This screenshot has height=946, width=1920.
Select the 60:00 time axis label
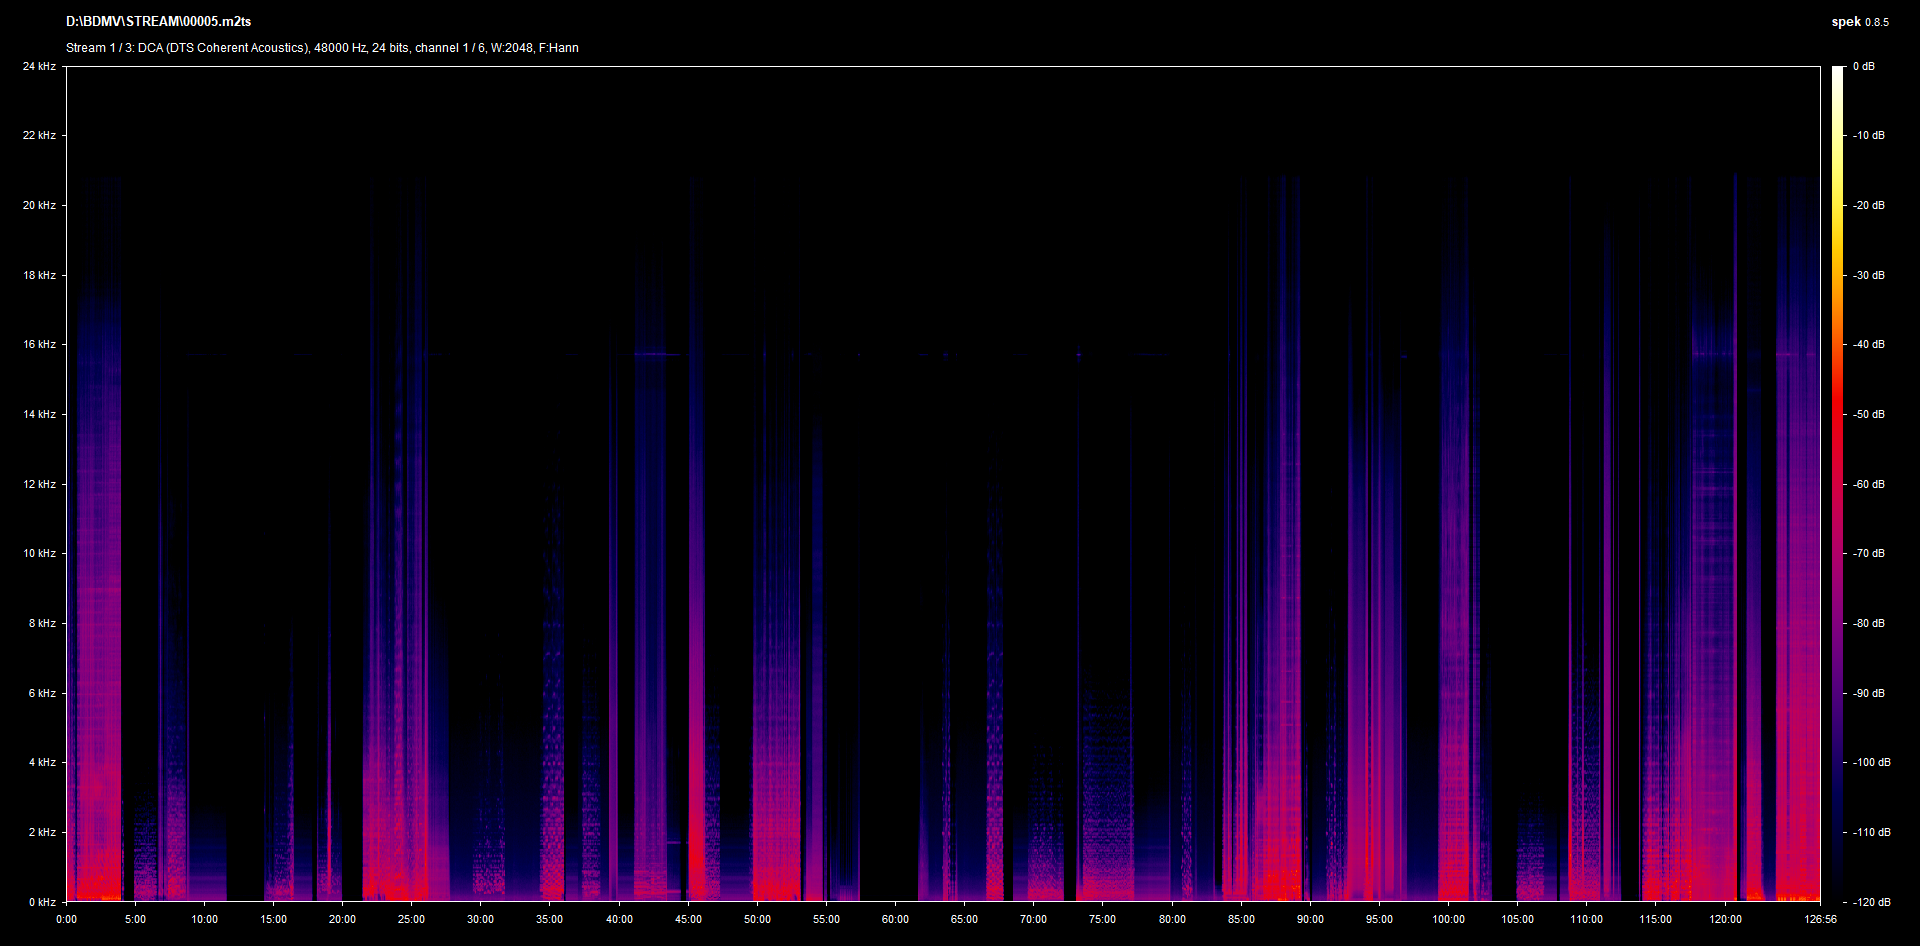point(895,919)
